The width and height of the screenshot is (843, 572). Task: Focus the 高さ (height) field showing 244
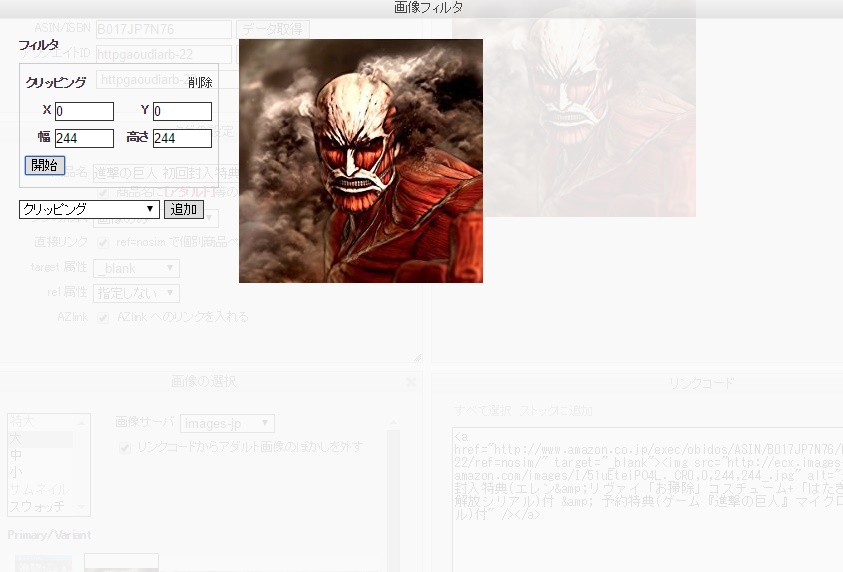point(182,138)
